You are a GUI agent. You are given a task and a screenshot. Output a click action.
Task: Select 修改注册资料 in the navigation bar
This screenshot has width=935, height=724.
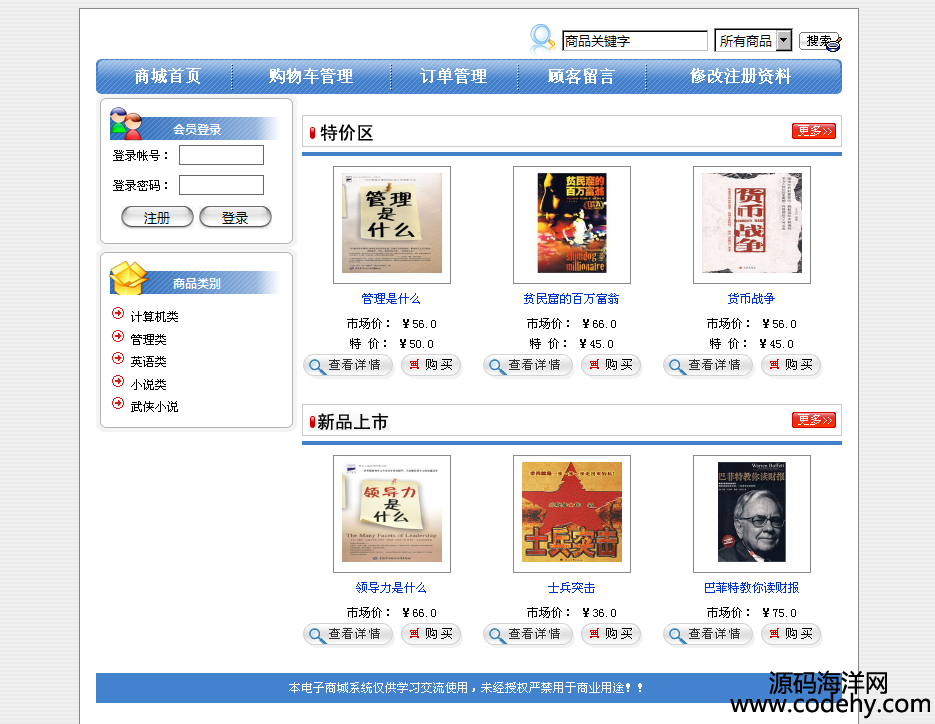tap(740, 76)
